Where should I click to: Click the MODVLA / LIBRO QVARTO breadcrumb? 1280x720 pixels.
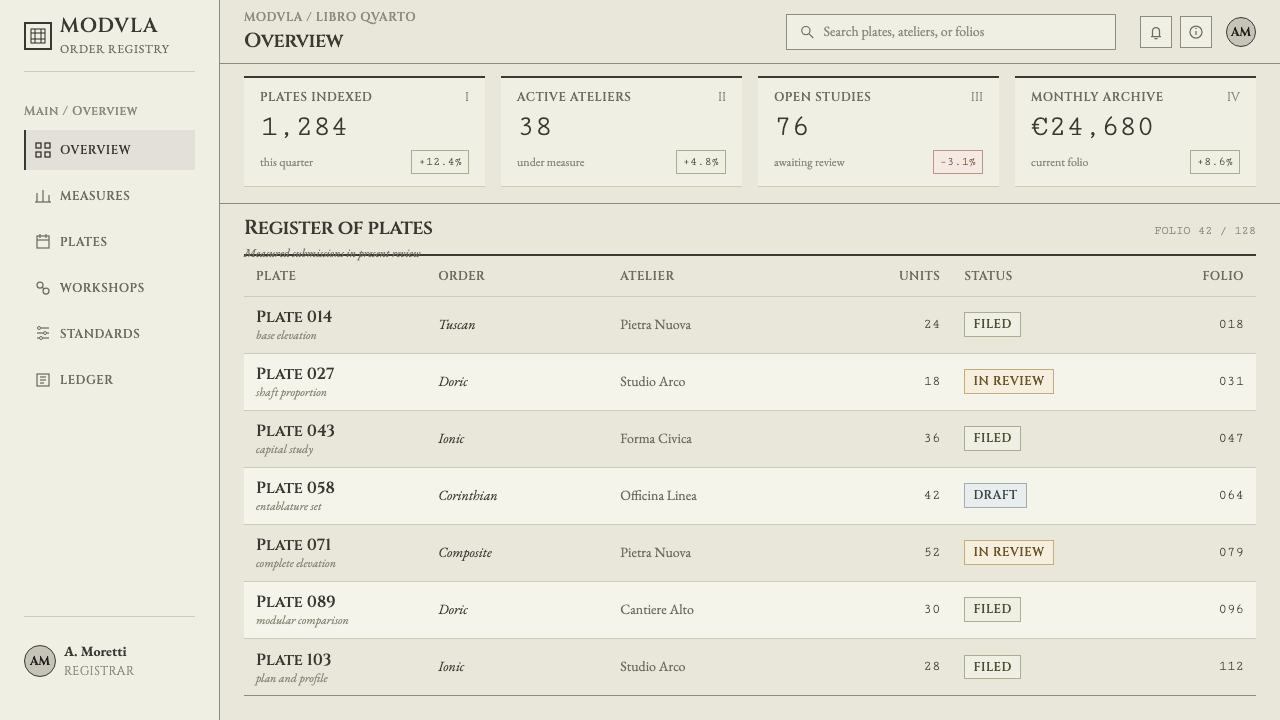click(x=330, y=17)
